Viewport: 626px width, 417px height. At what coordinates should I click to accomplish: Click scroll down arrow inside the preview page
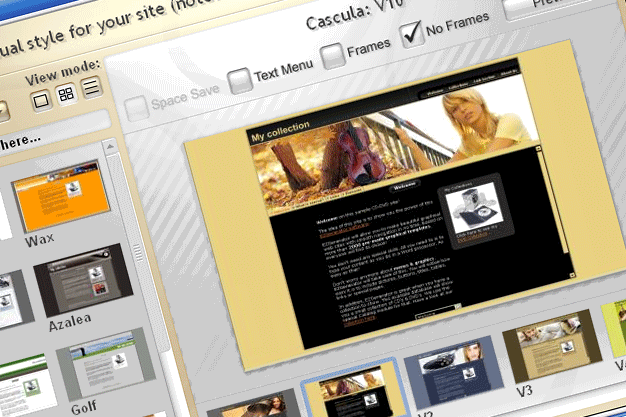point(572,275)
